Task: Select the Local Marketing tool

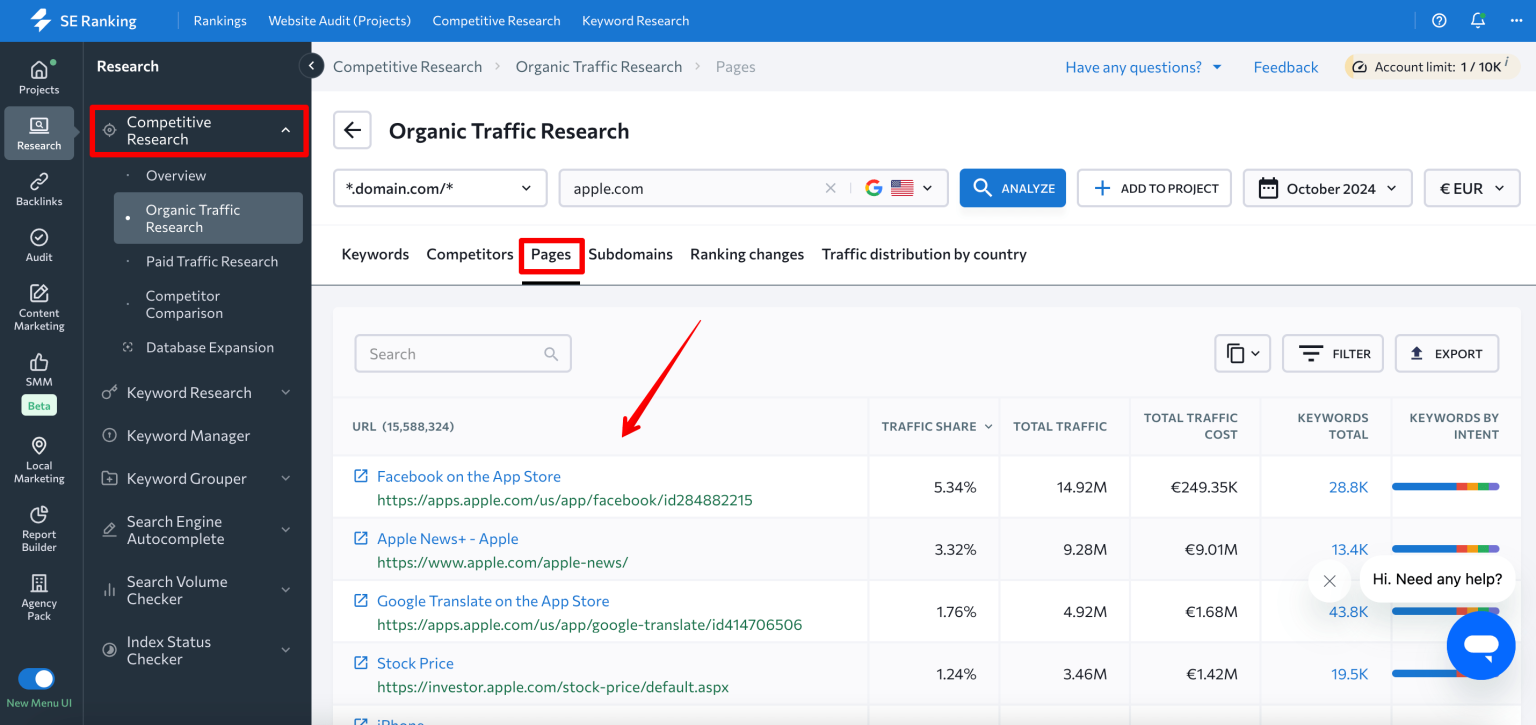Action: pos(39,458)
